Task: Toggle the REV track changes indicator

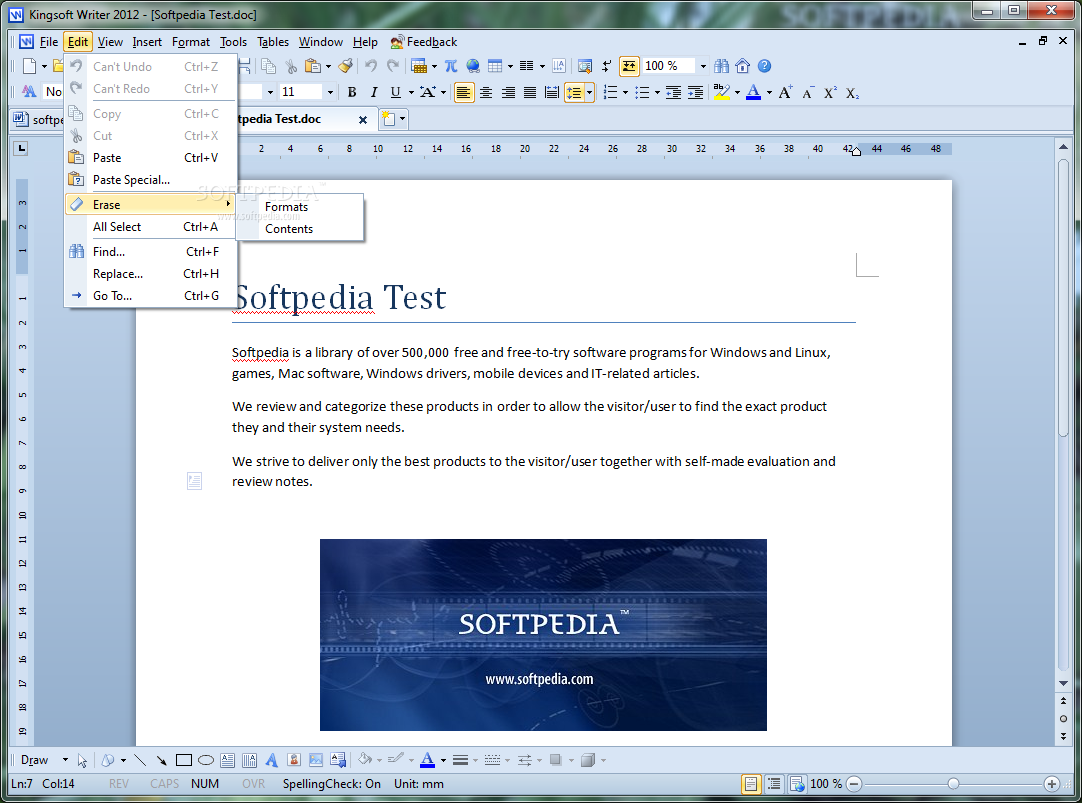Action: point(119,784)
